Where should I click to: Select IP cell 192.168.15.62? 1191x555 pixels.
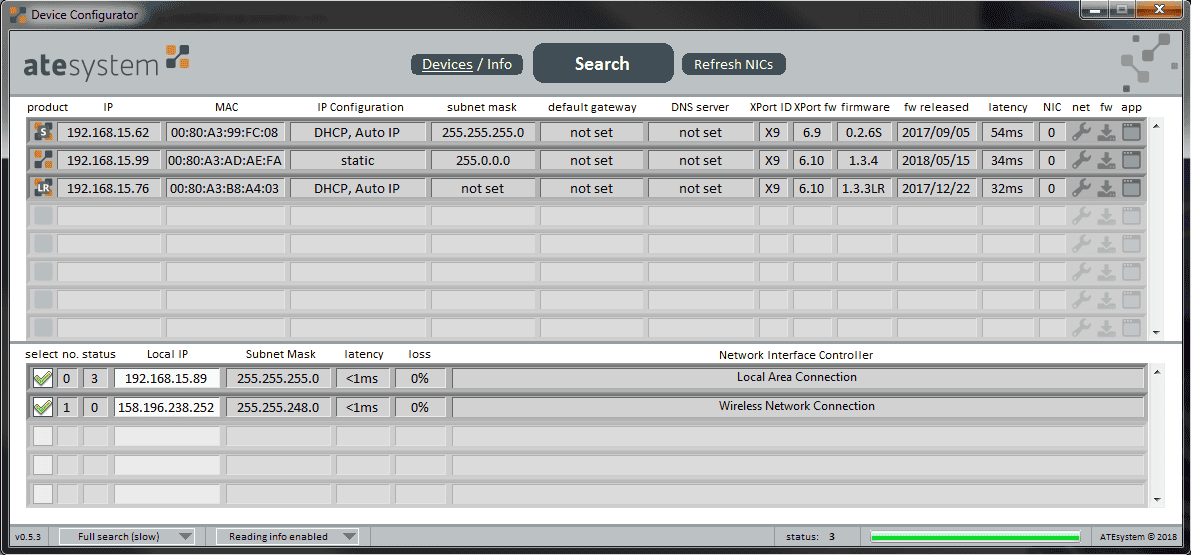coord(109,132)
